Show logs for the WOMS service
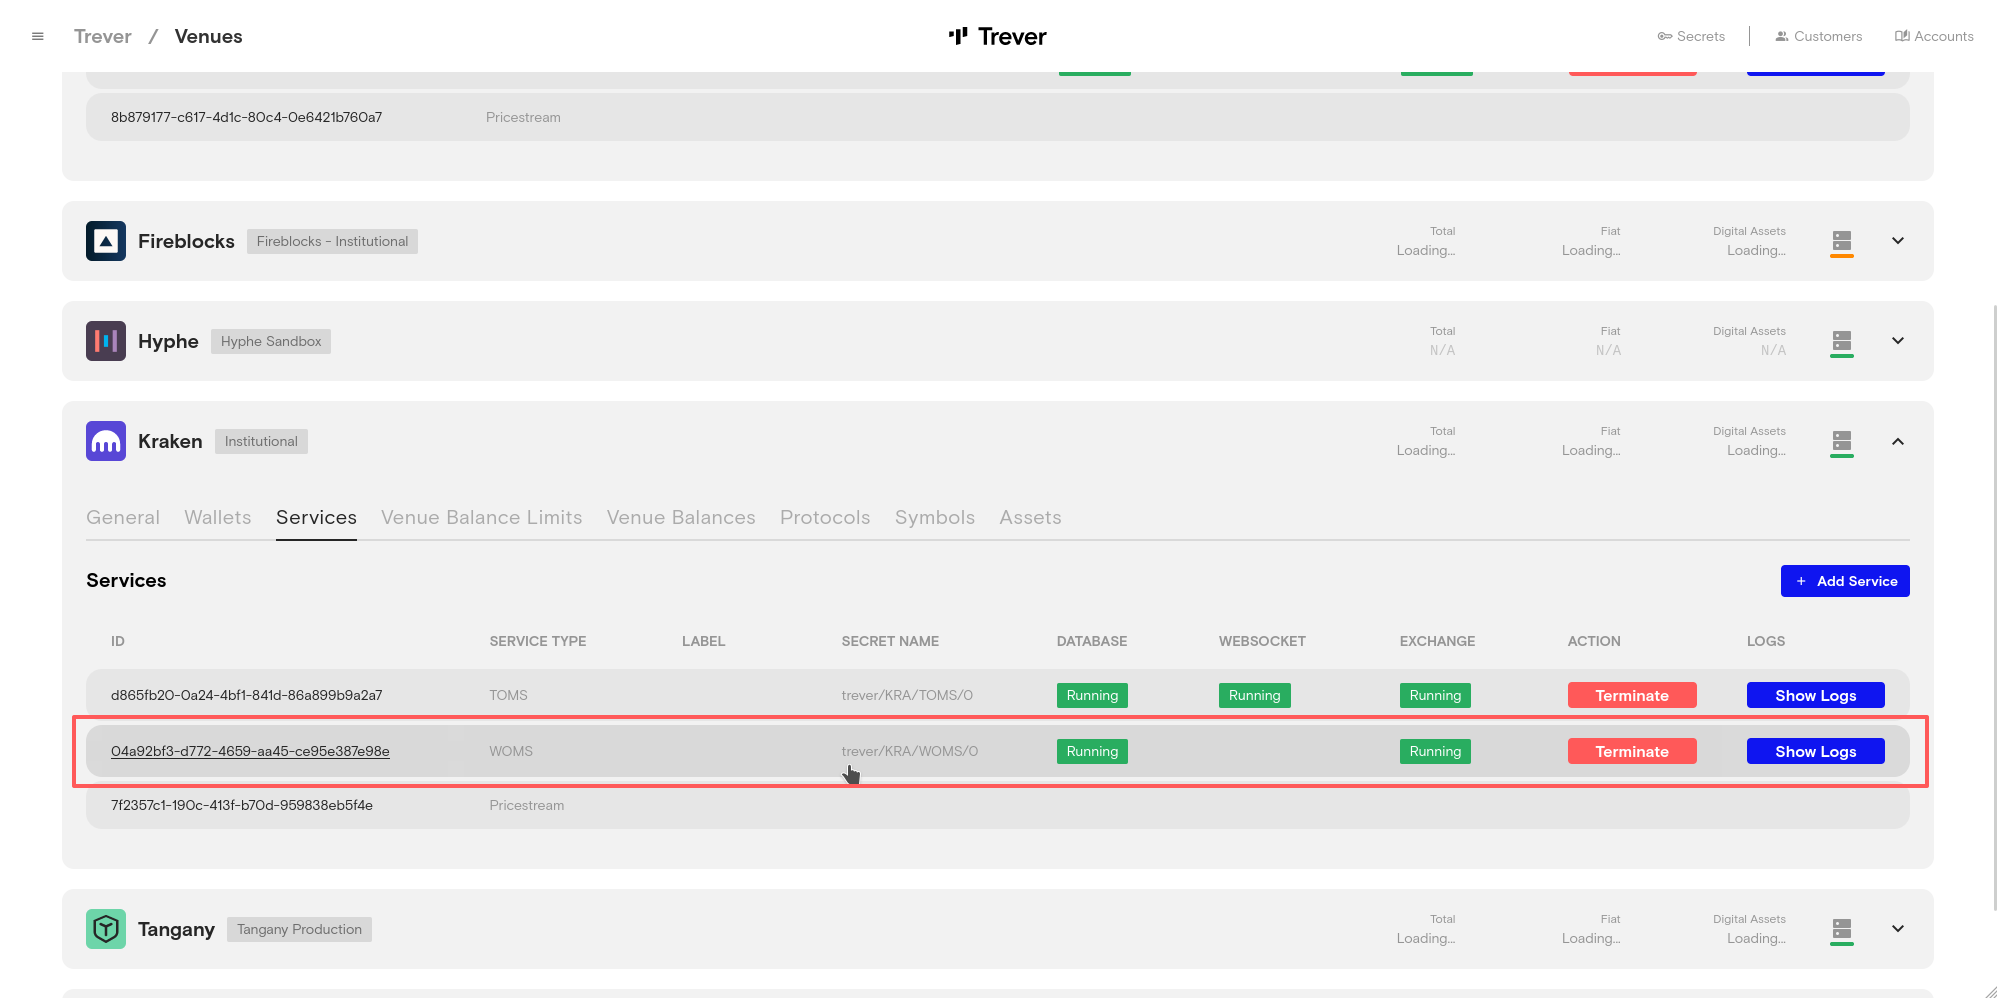The image size is (1997, 998). coord(1814,752)
